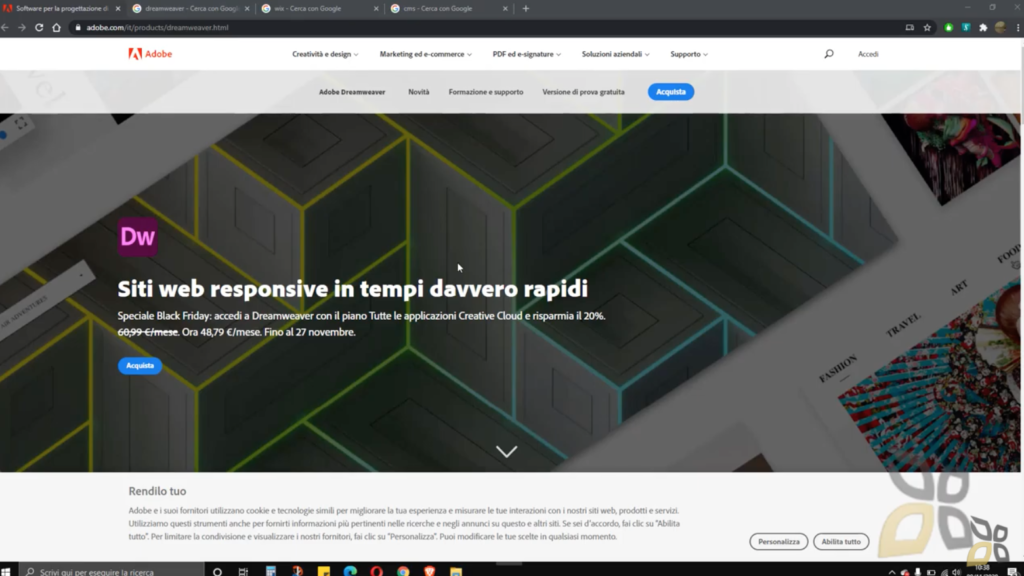
Task: Open the browser home page
Action: (x=56, y=27)
